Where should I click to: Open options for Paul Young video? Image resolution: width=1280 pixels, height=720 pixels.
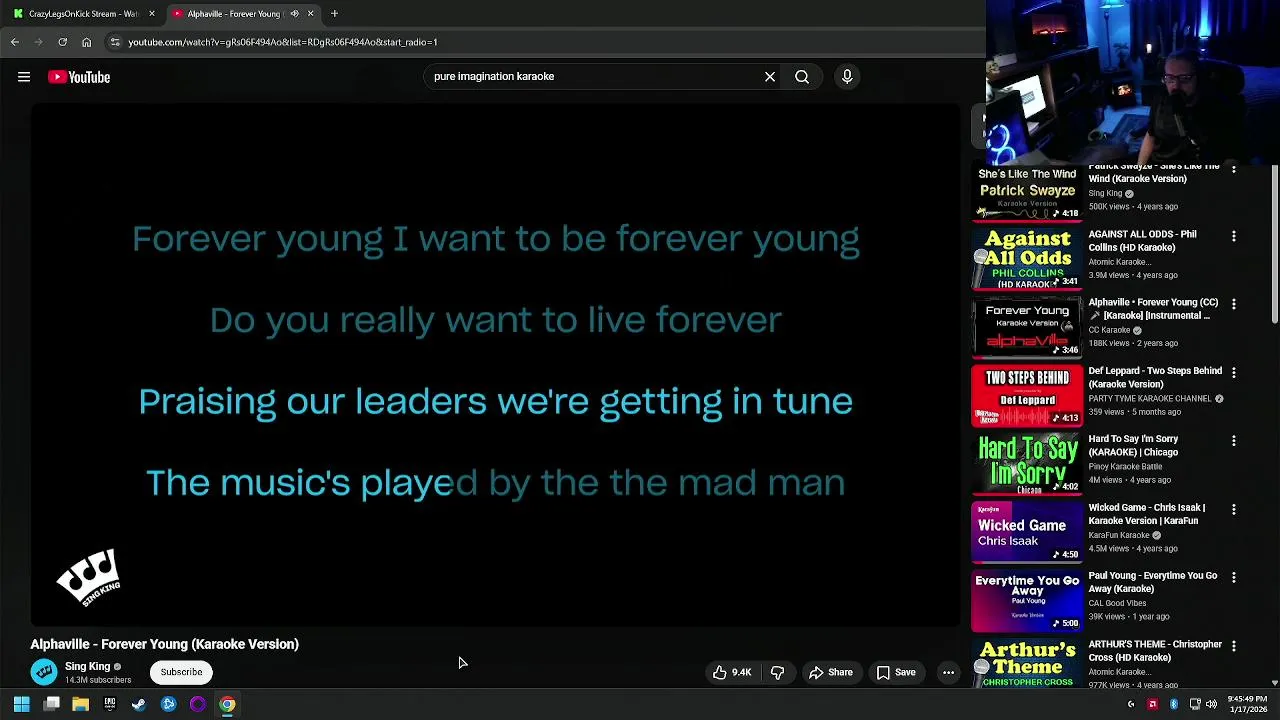click(x=1233, y=577)
